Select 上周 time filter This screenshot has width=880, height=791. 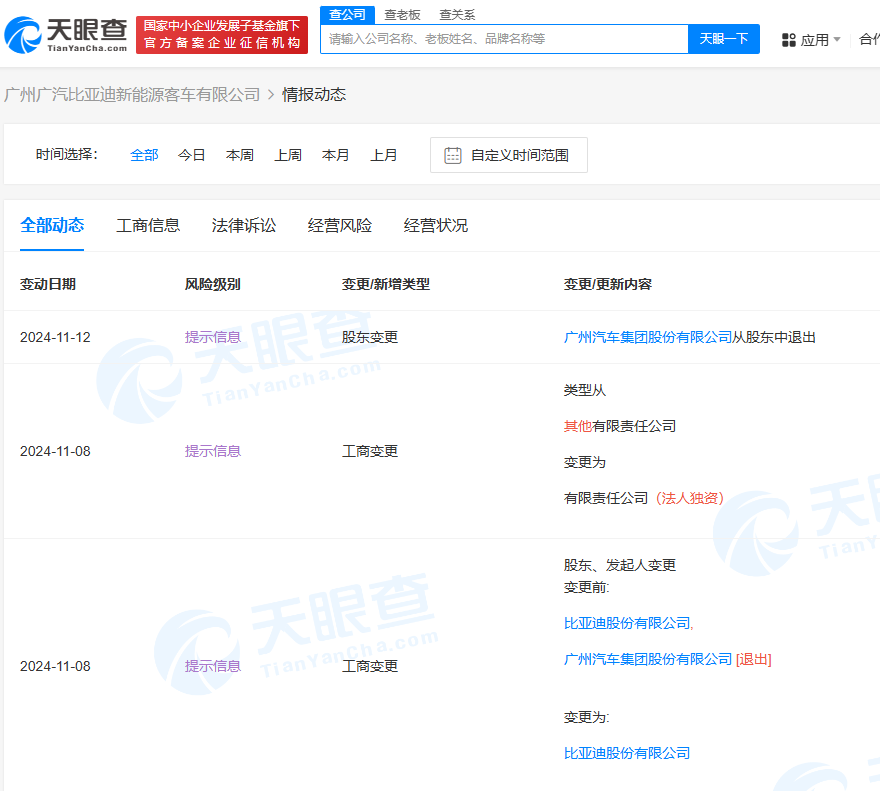tap(288, 155)
